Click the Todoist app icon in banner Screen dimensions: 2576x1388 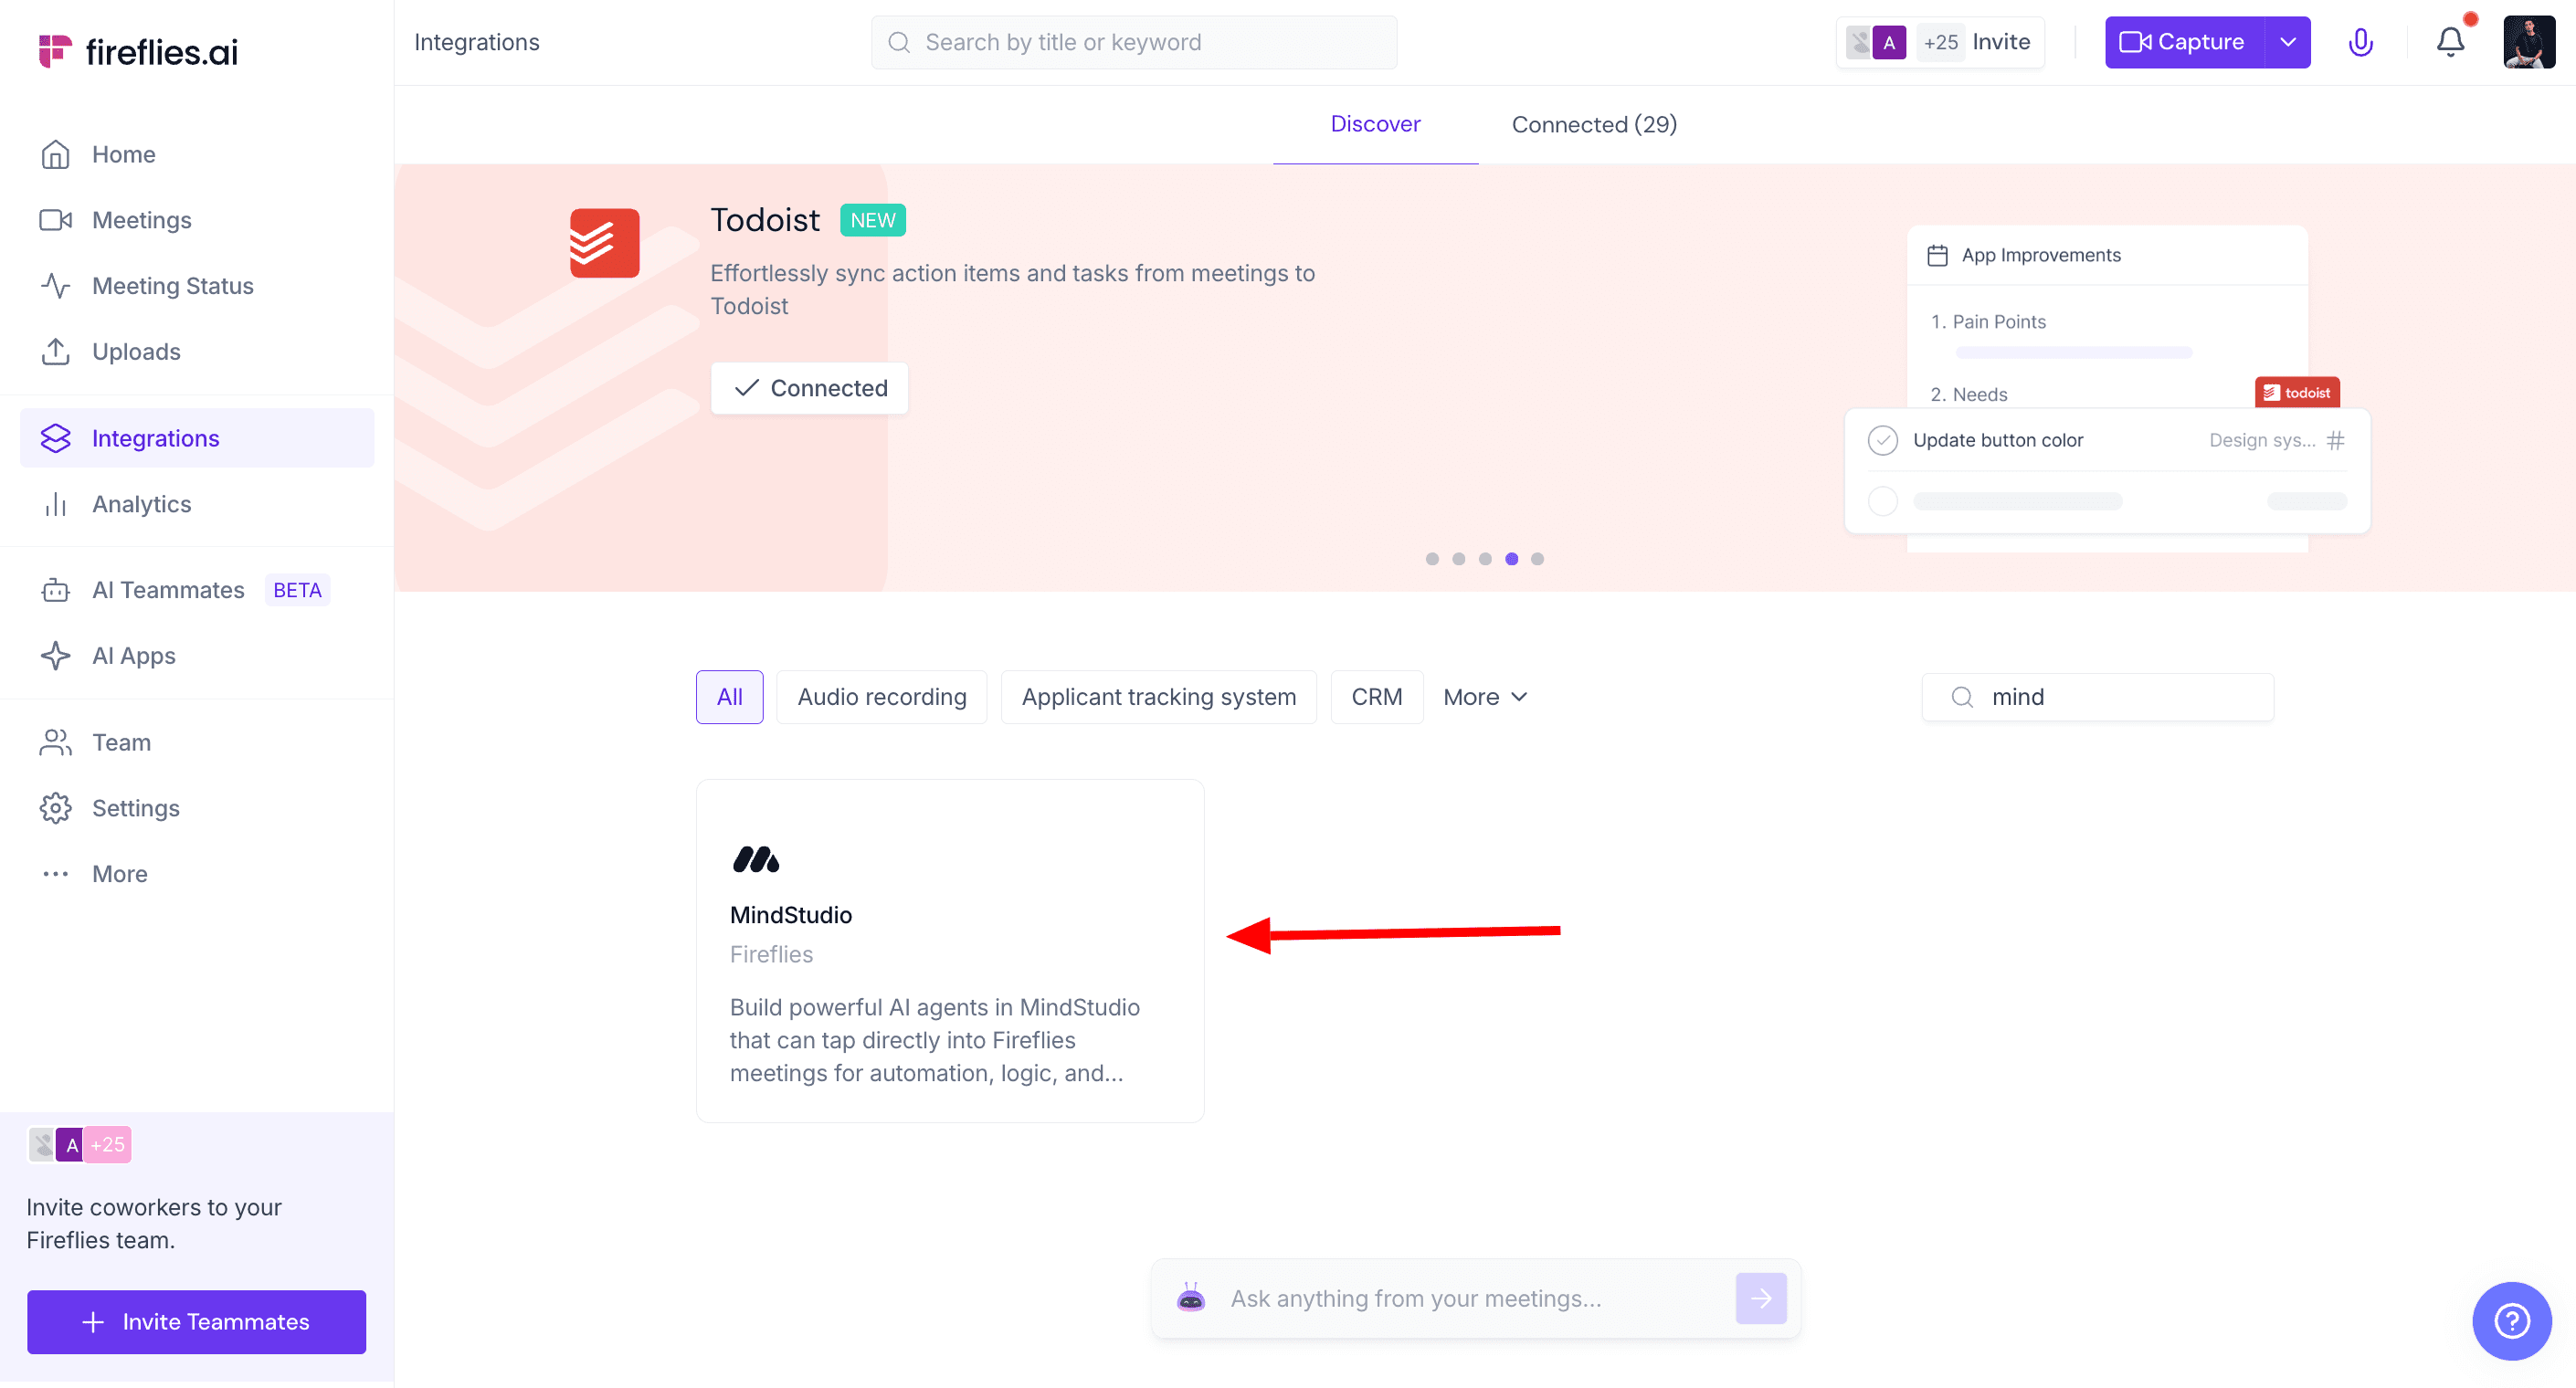pyautogui.click(x=604, y=242)
